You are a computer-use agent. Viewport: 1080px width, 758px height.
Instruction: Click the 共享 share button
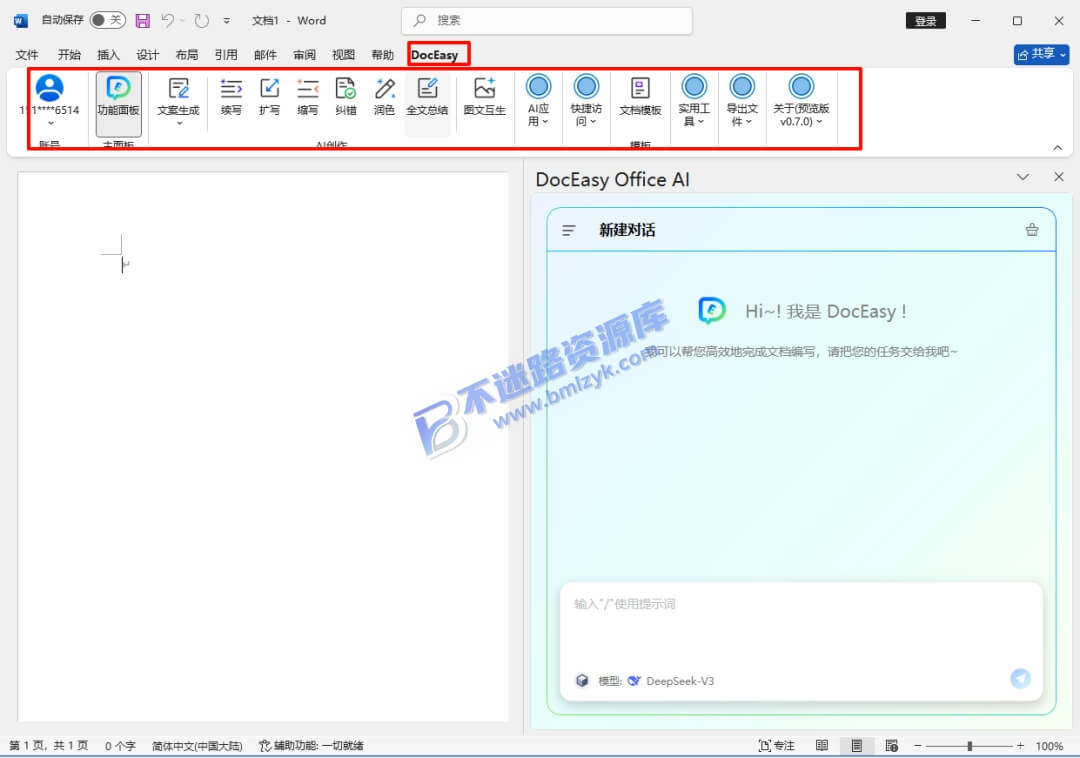(1041, 54)
